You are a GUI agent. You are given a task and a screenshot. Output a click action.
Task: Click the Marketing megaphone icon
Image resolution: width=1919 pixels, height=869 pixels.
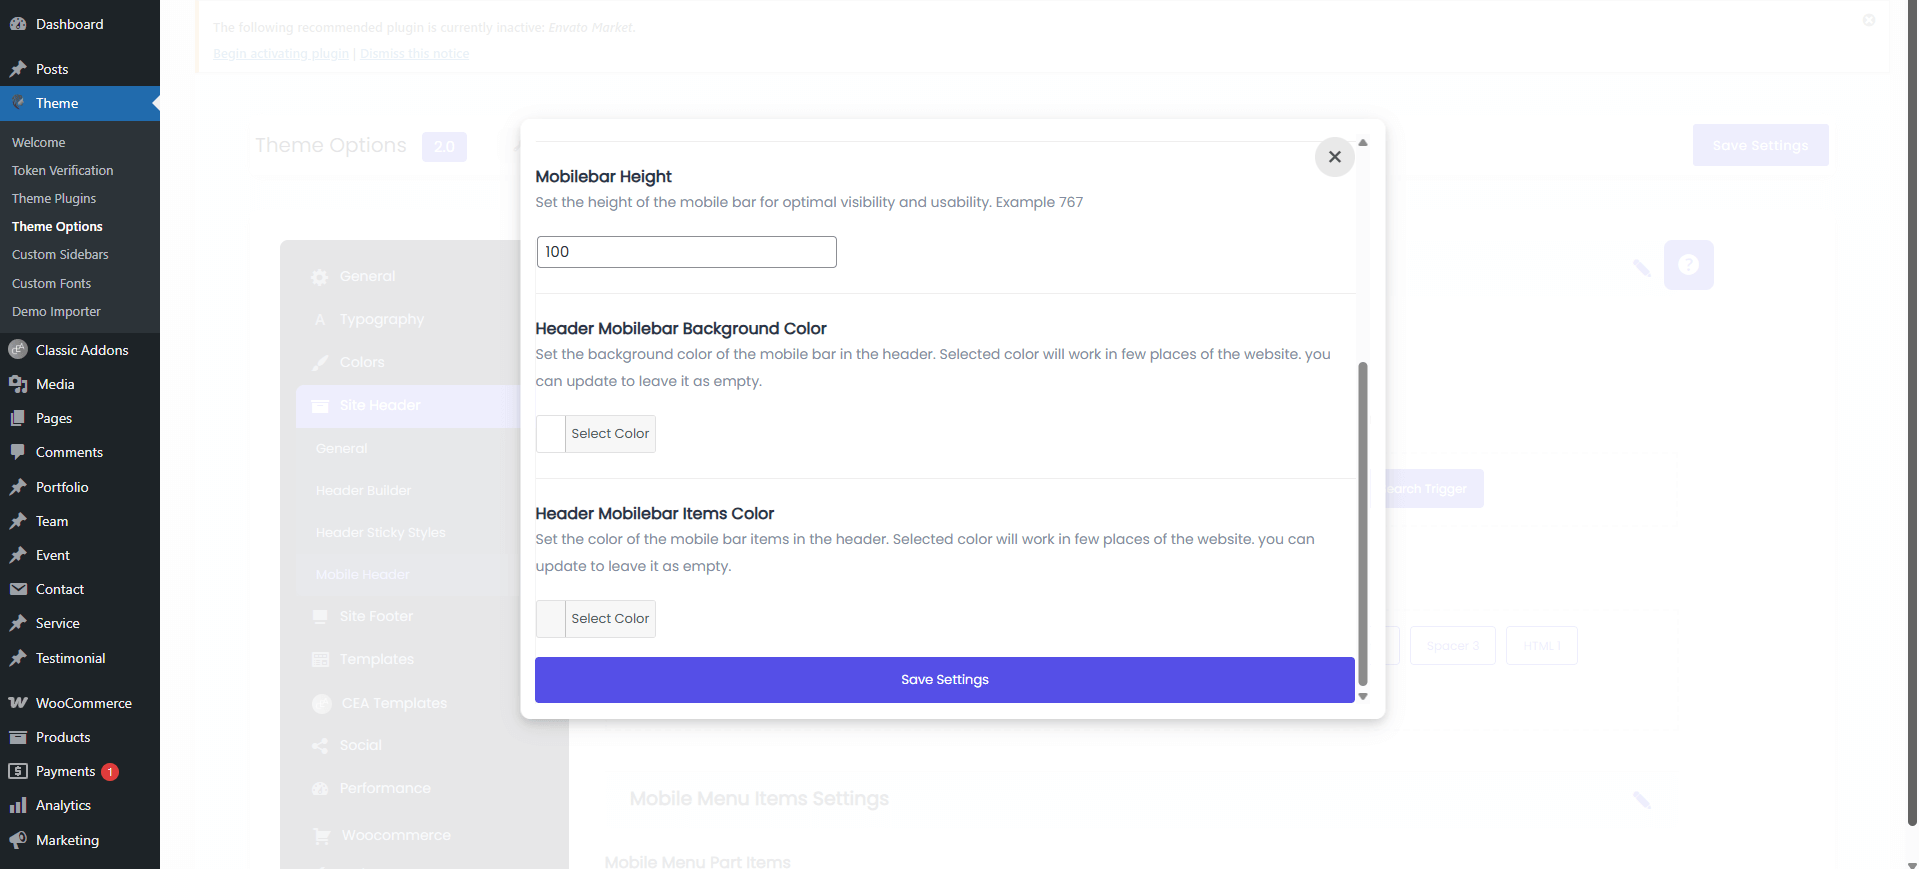tap(18, 840)
